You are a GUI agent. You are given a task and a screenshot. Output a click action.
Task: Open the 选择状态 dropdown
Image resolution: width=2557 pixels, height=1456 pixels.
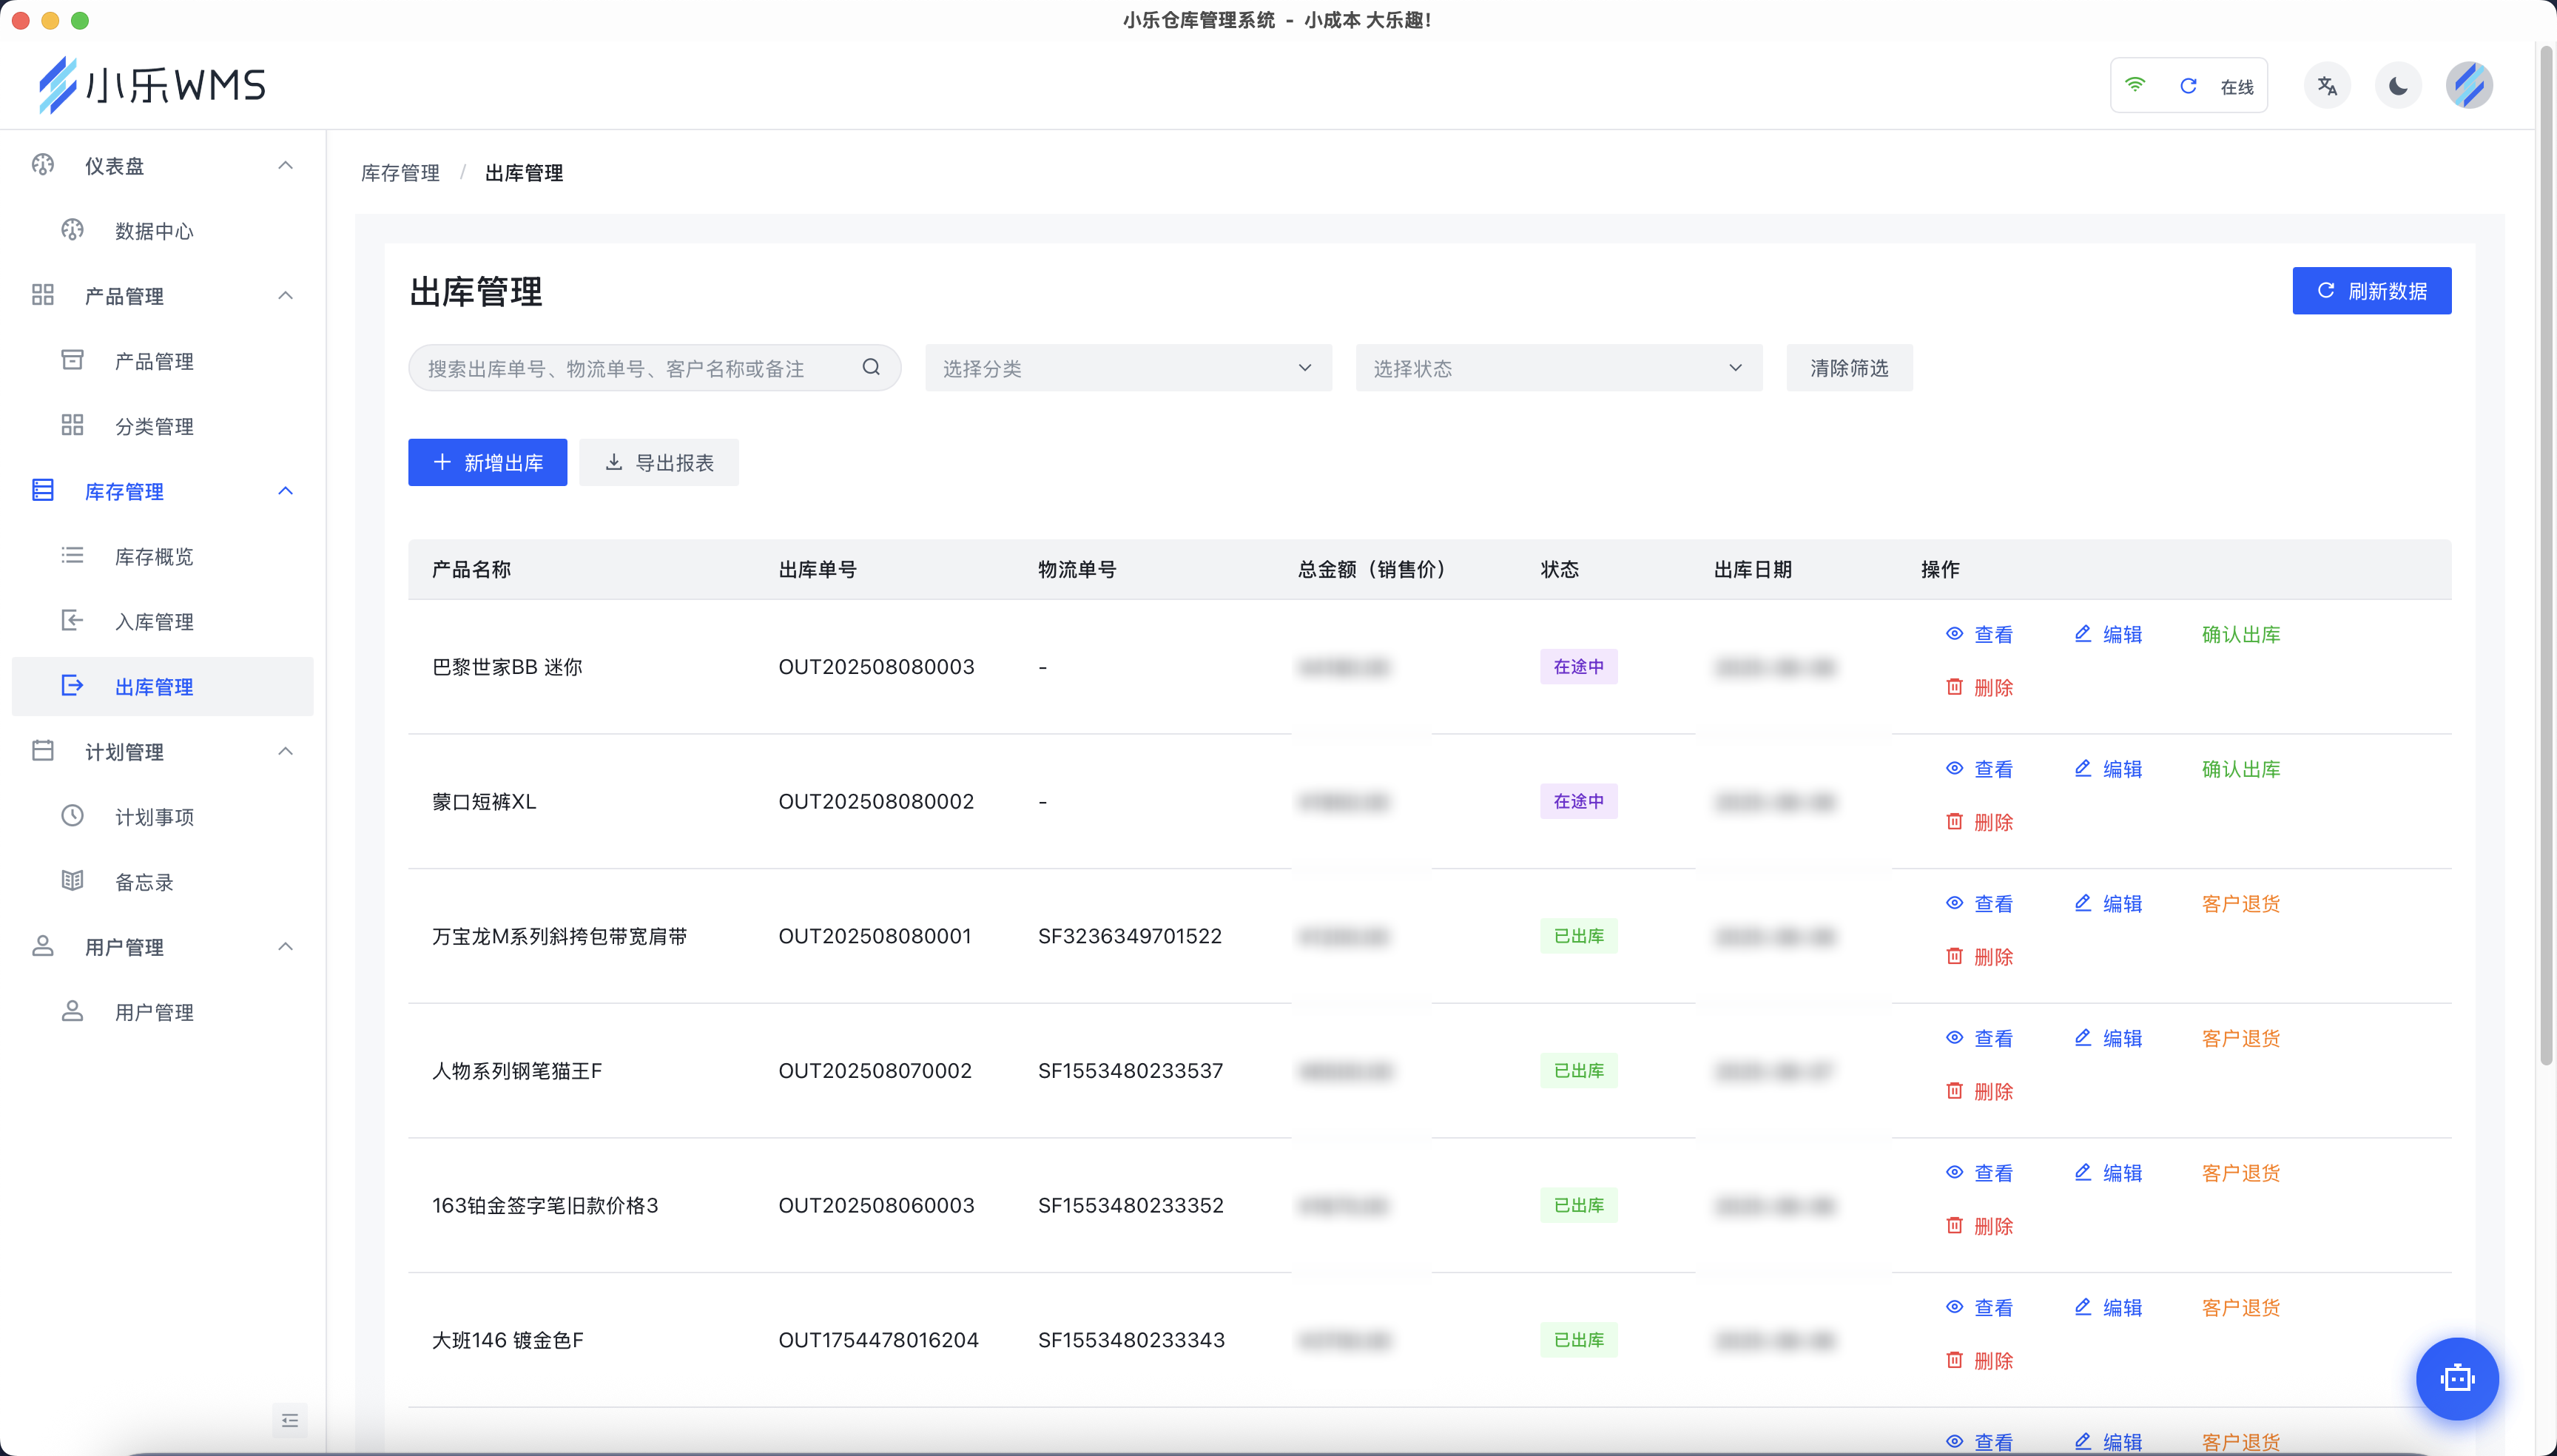pyautogui.click(x=1558, y=368)
